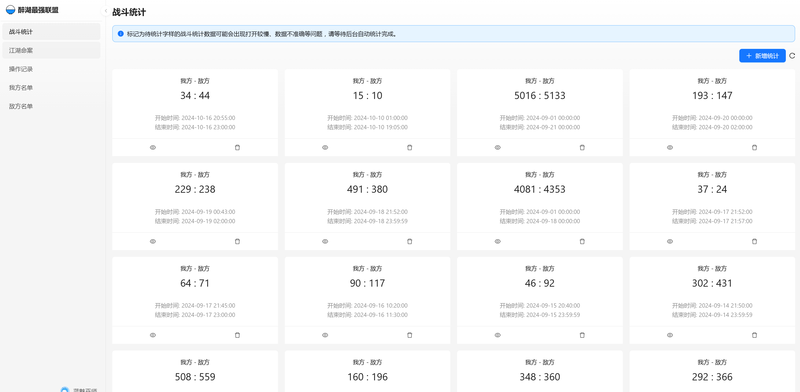Delete the 302 : 431 battle record
800x392 pixels.
[755, 335]
